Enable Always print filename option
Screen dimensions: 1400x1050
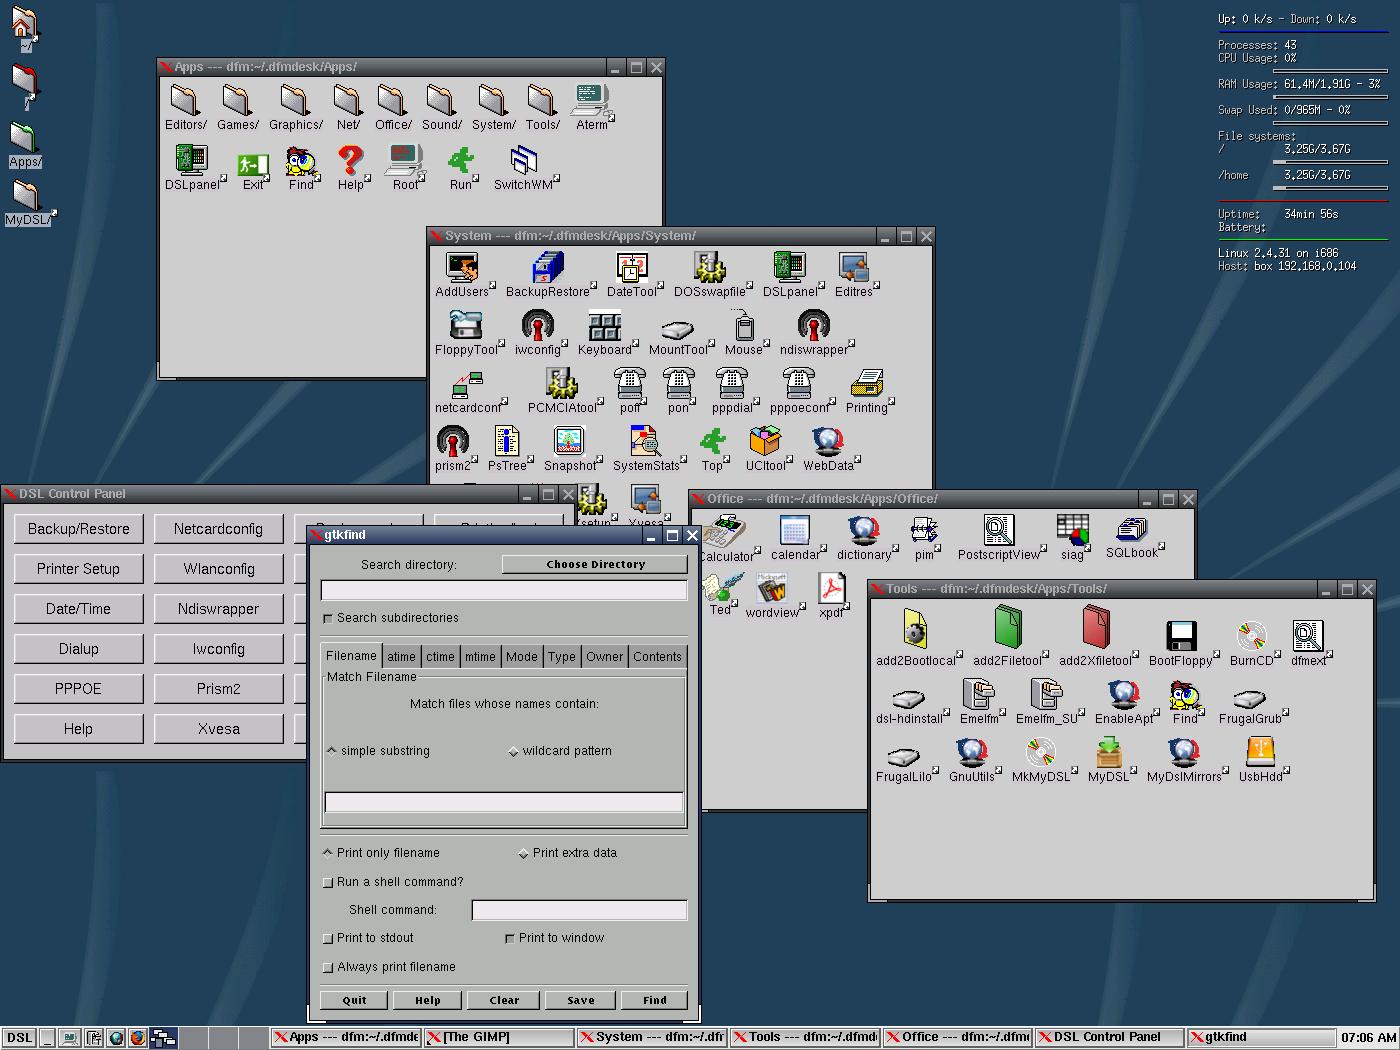(328, 968)
